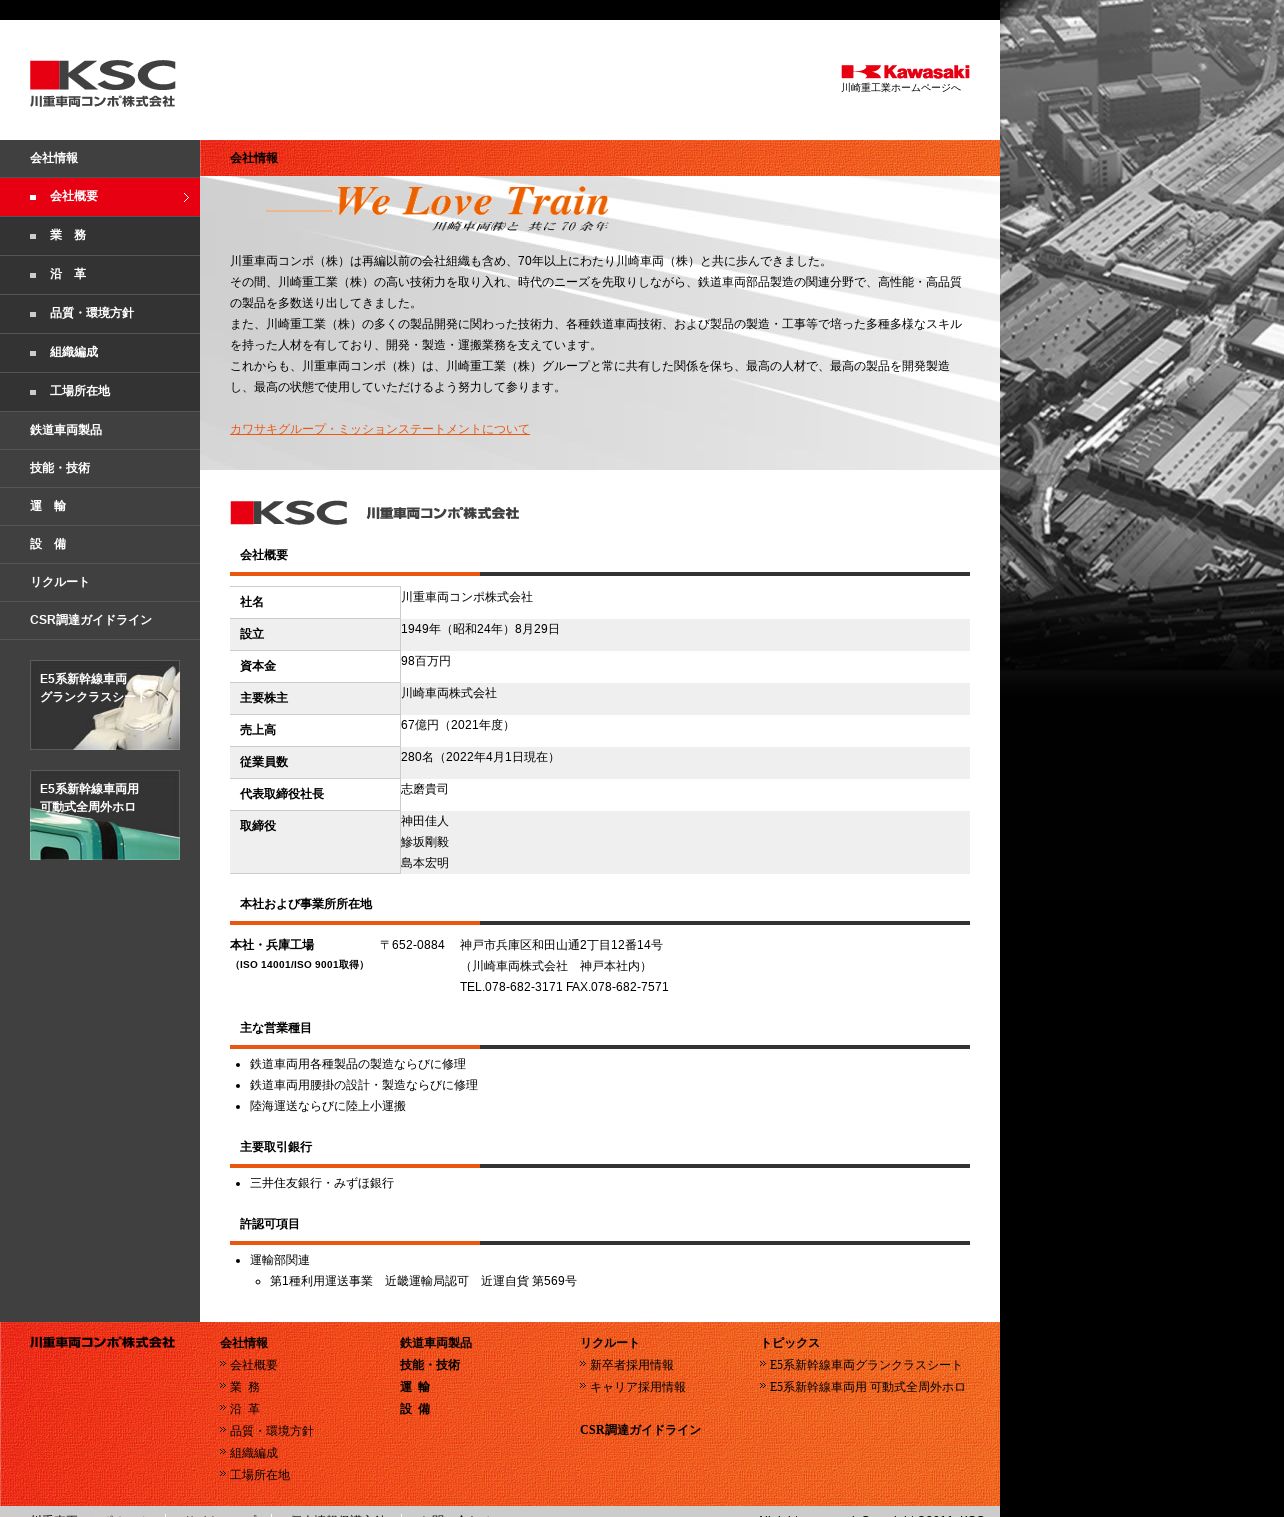Open 業務 link in the footer

[245, 1387]
